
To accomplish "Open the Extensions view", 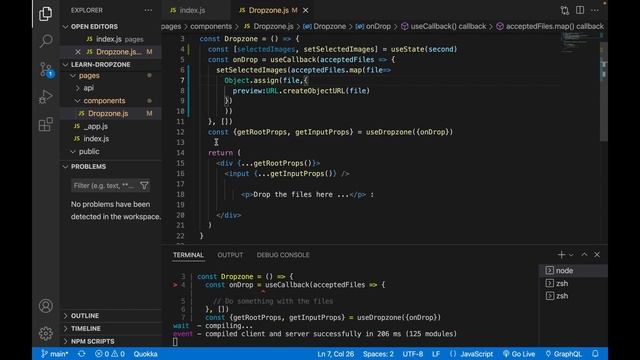I will [45, 124].
